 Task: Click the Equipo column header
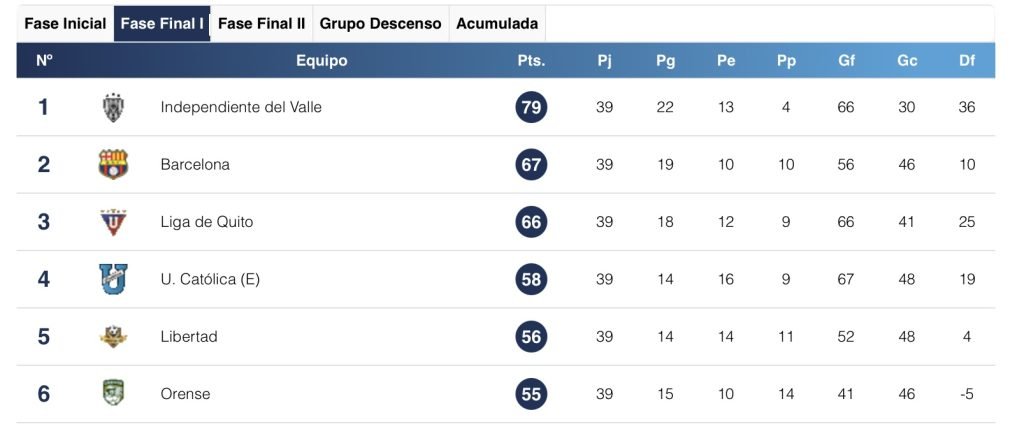[322, 60]
